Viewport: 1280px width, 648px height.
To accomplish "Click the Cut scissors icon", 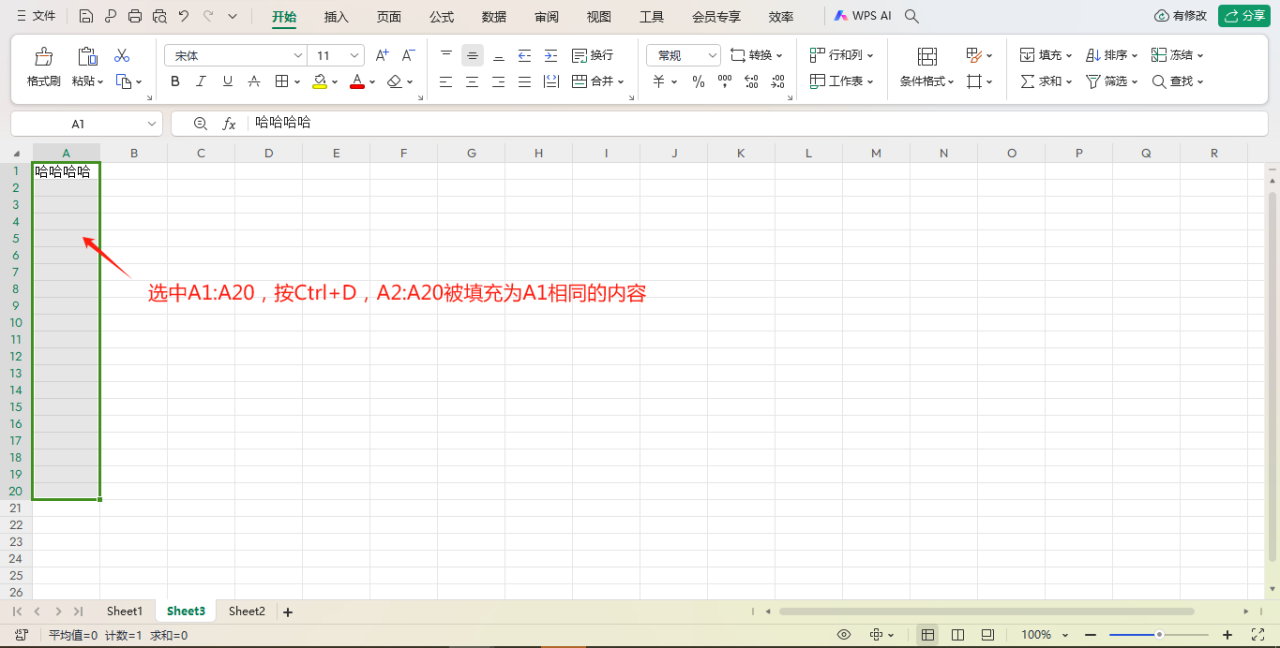I will tap(122, 55).
